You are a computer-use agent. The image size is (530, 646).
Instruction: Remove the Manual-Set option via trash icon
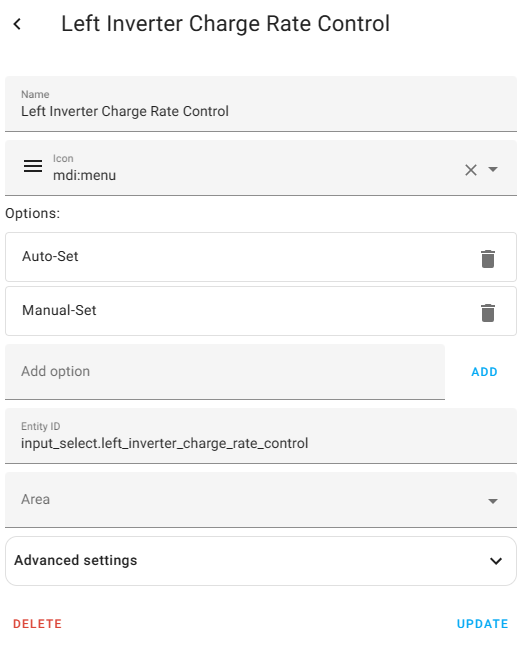pos(488,313)
